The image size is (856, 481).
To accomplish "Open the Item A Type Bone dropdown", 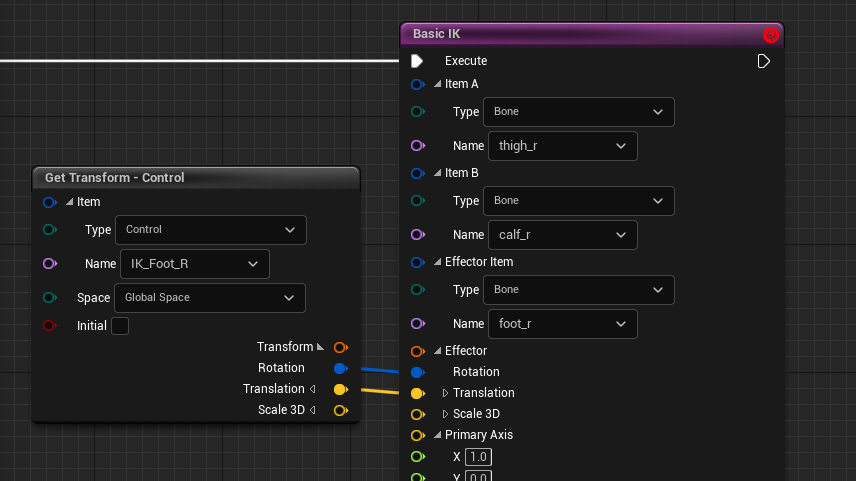I will coord(579,112).
